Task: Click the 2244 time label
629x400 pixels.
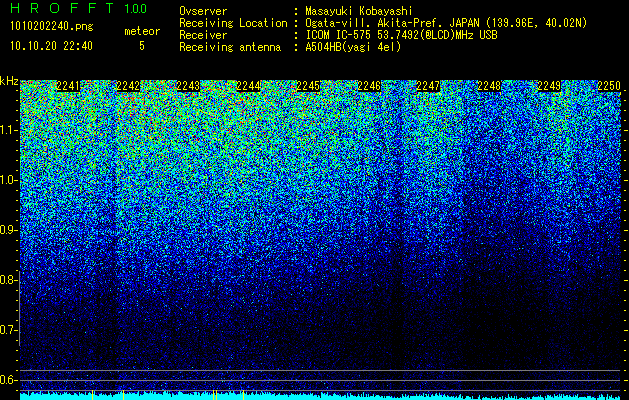Action: click(248, 86)
